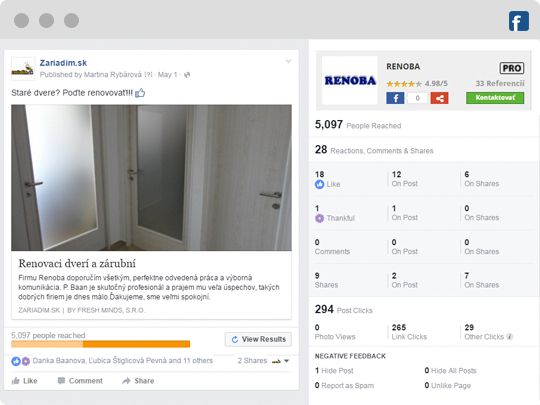Open the door renovation photo thumbnail
Screen dimensions: 540x405
point(152,178)
